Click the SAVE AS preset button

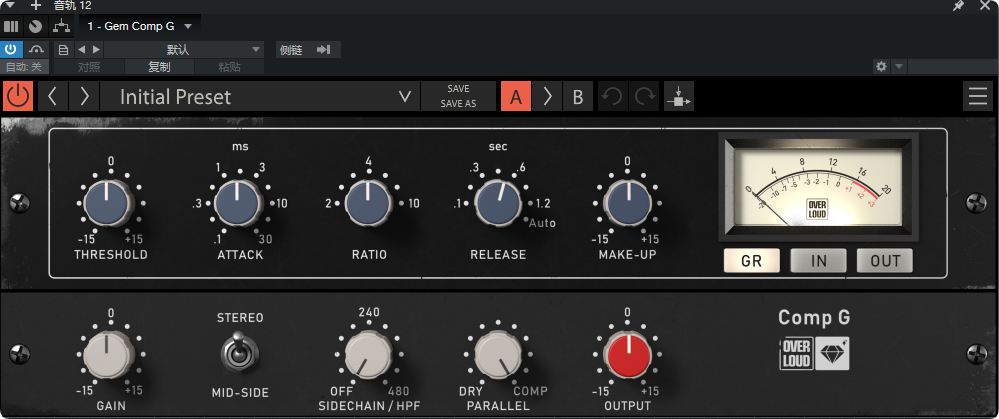click(x=458, y=104)
